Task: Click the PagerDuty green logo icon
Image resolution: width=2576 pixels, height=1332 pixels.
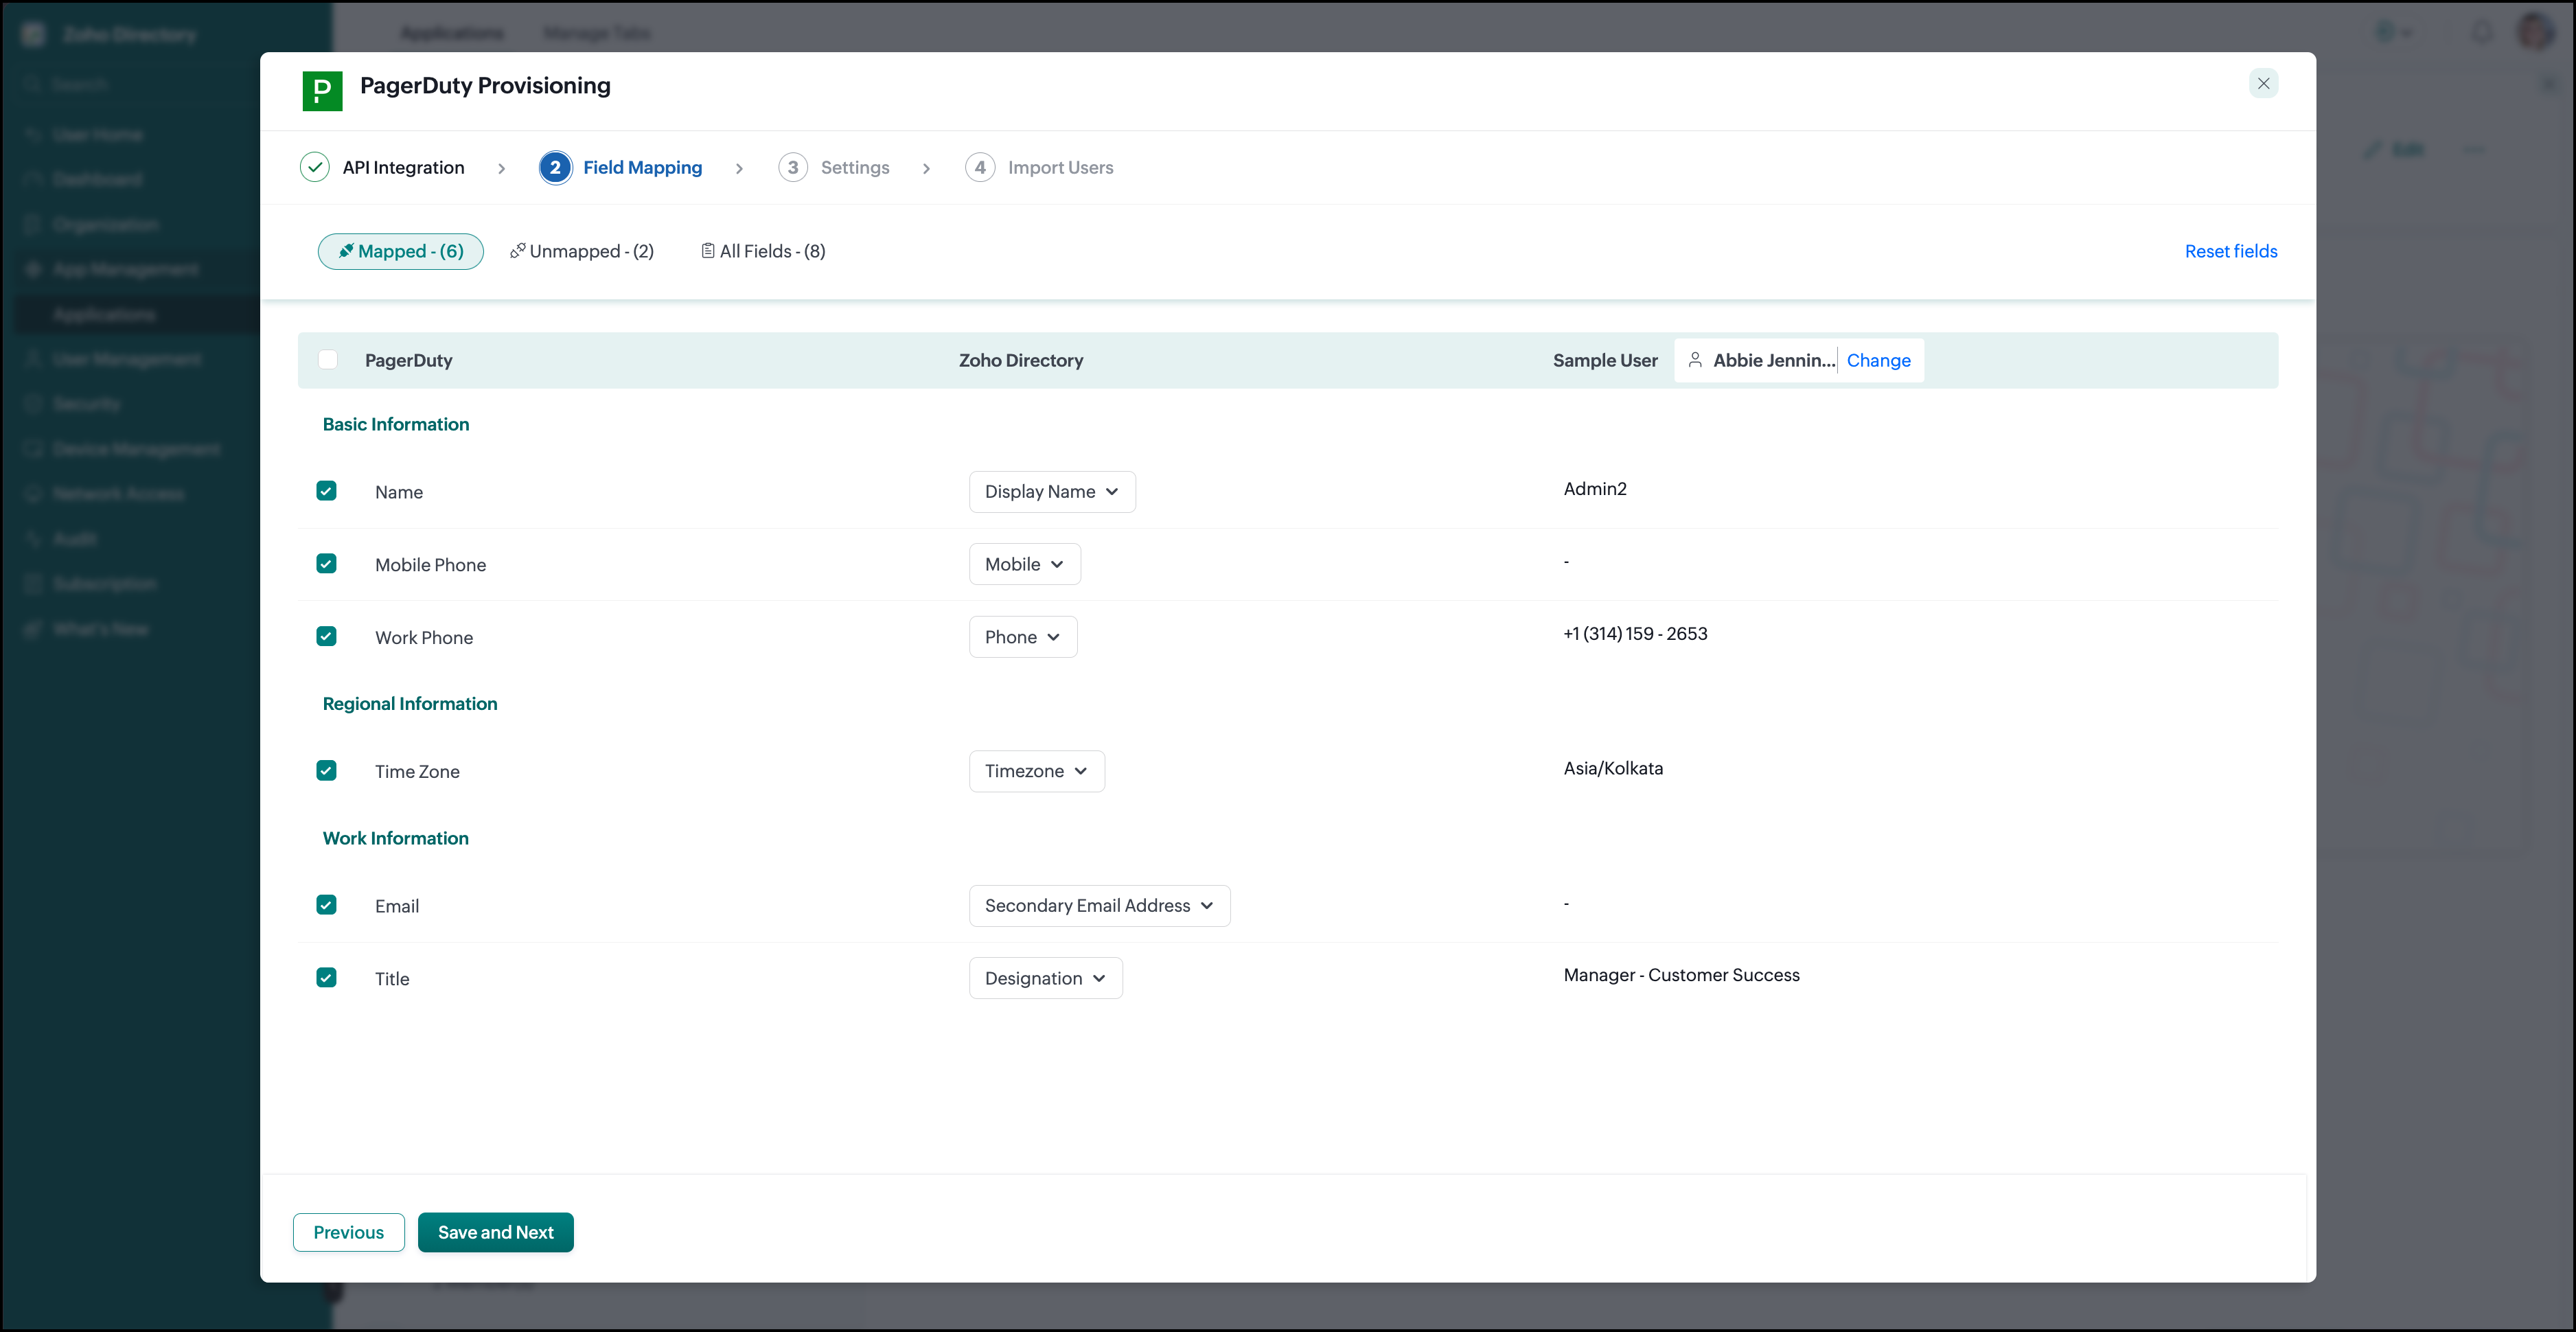Action: [322, 90]
